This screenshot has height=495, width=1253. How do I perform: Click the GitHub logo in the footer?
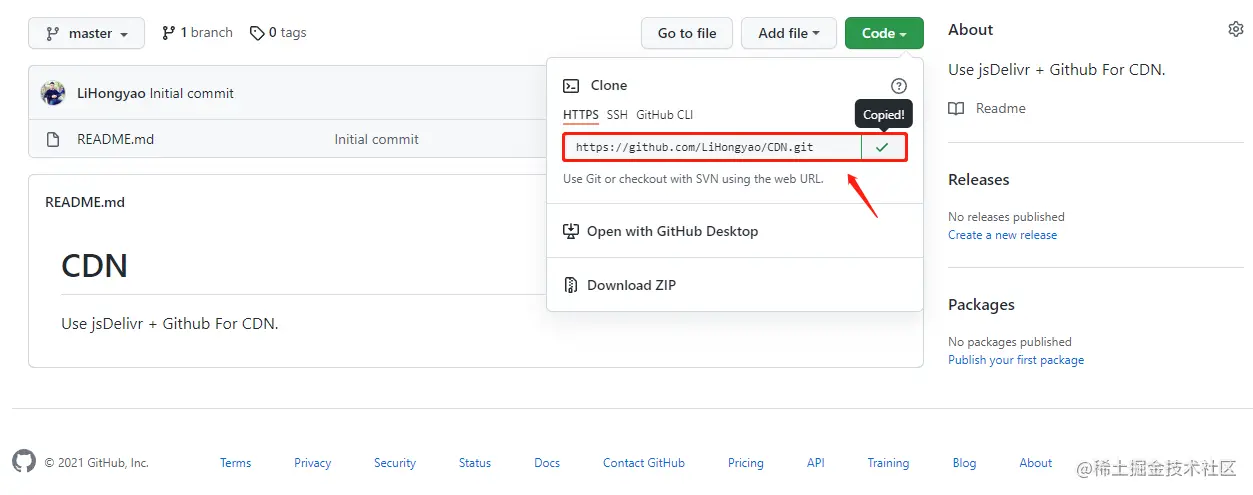coord(24,461)
